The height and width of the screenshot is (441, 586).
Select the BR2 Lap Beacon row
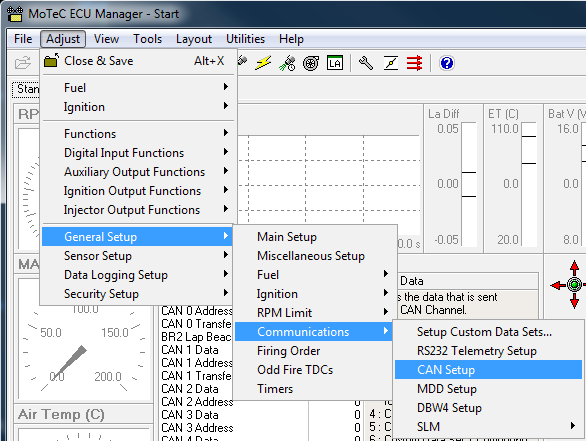point(197,337)
